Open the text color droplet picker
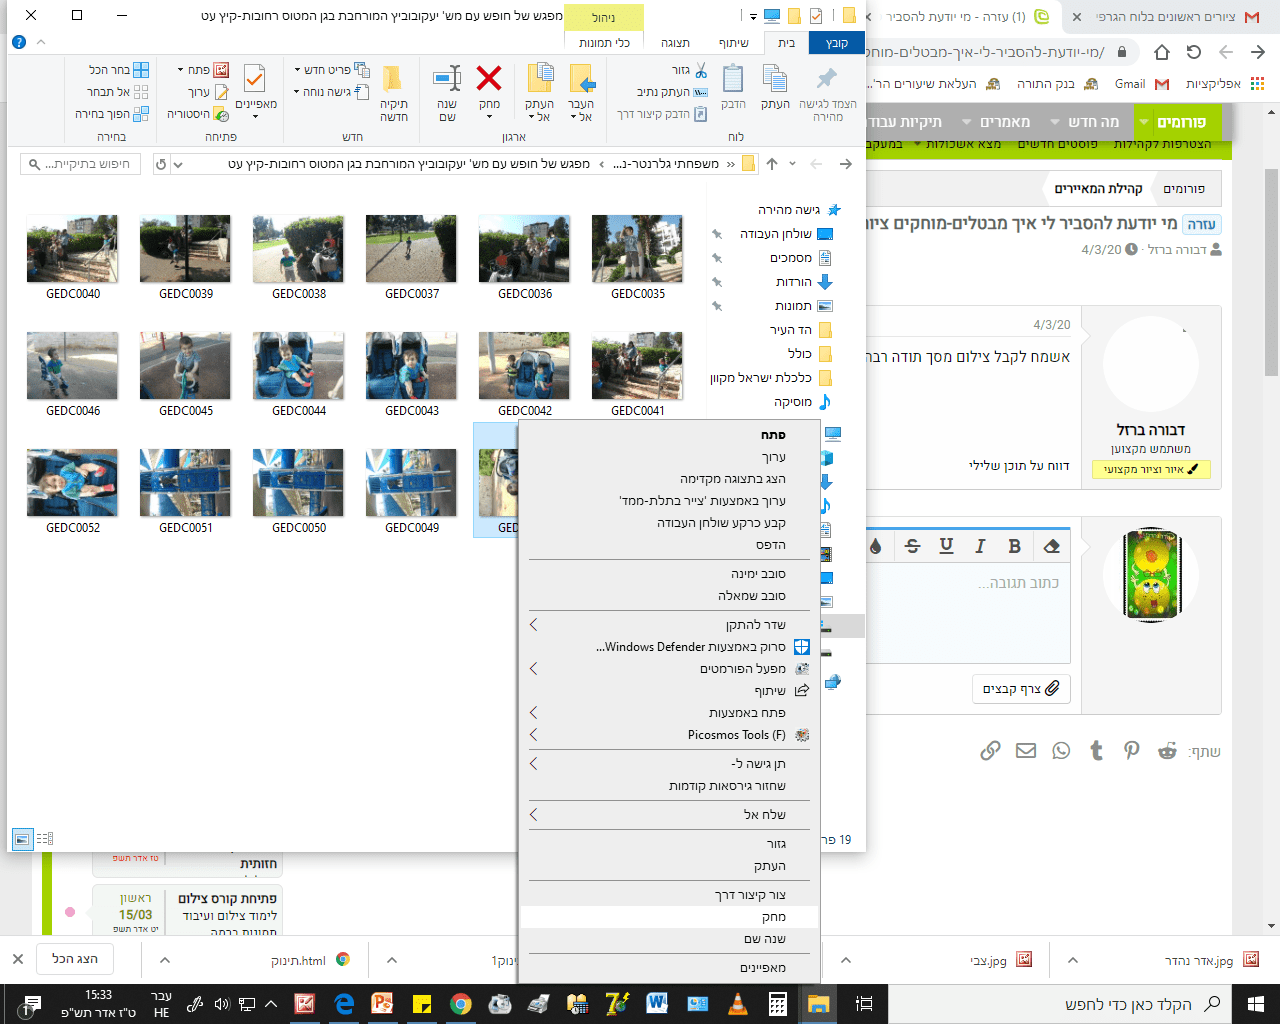This screenshot has height=1024, width=1280. coord(876,546)
